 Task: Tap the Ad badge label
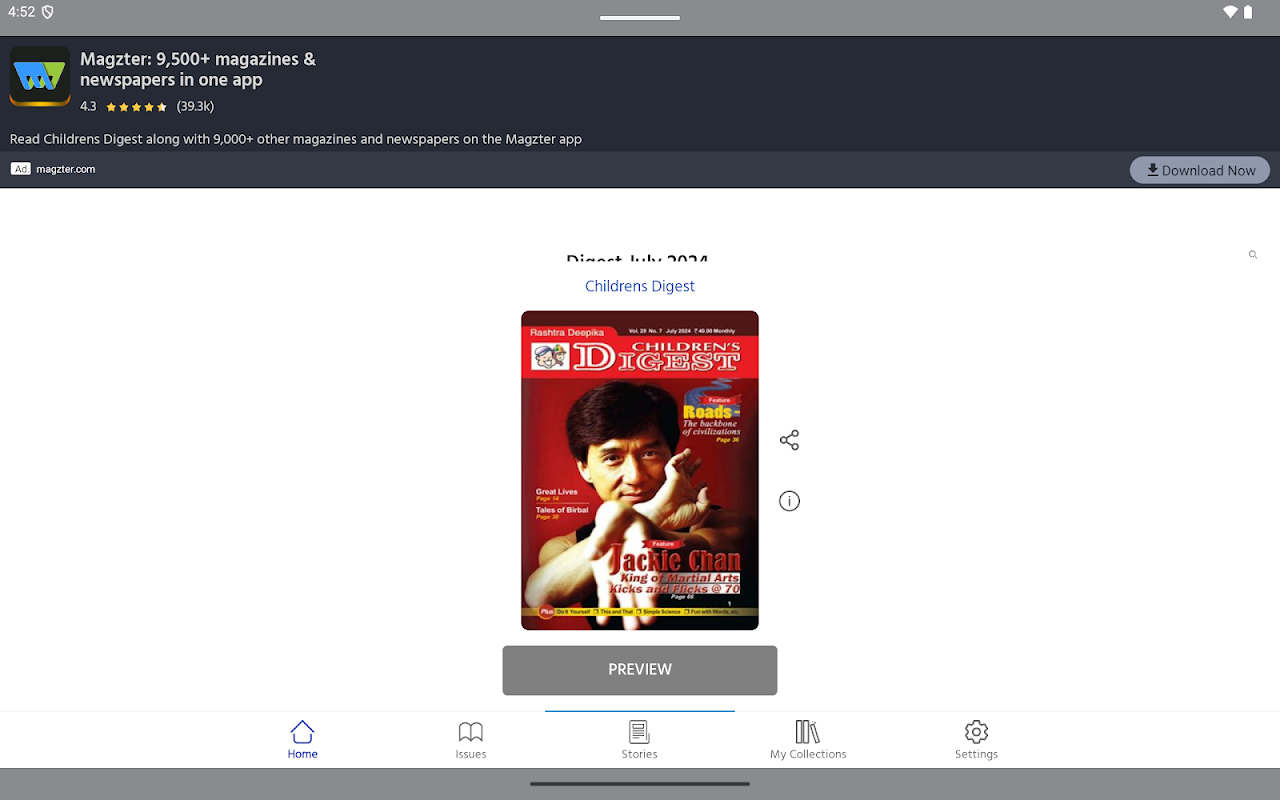click(x=21, y=169)
